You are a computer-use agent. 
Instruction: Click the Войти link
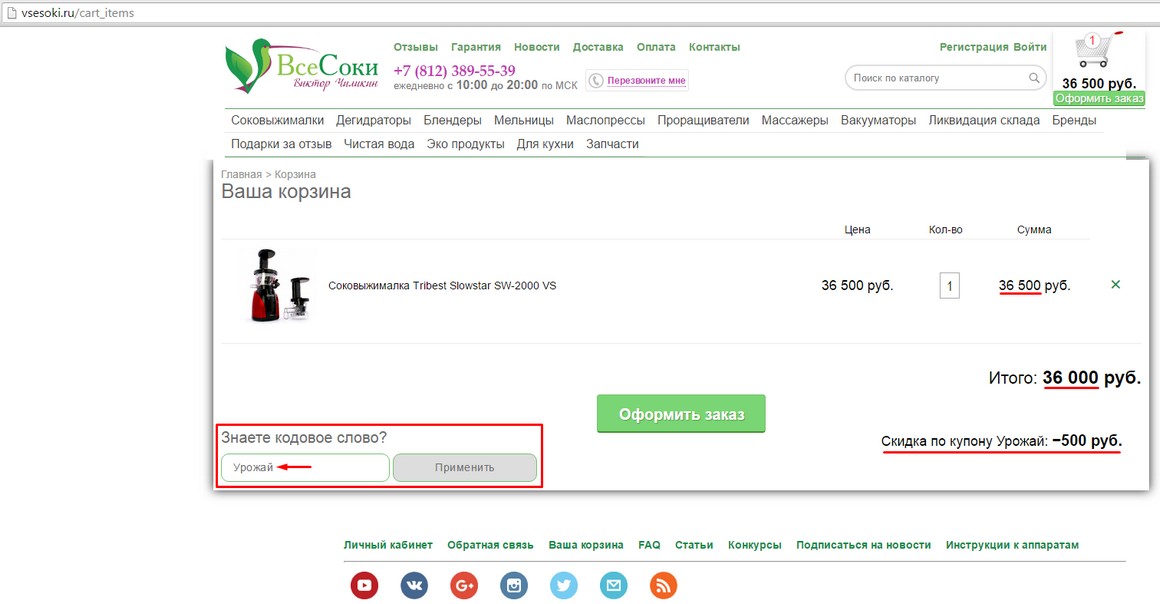tap(1030, 47)
